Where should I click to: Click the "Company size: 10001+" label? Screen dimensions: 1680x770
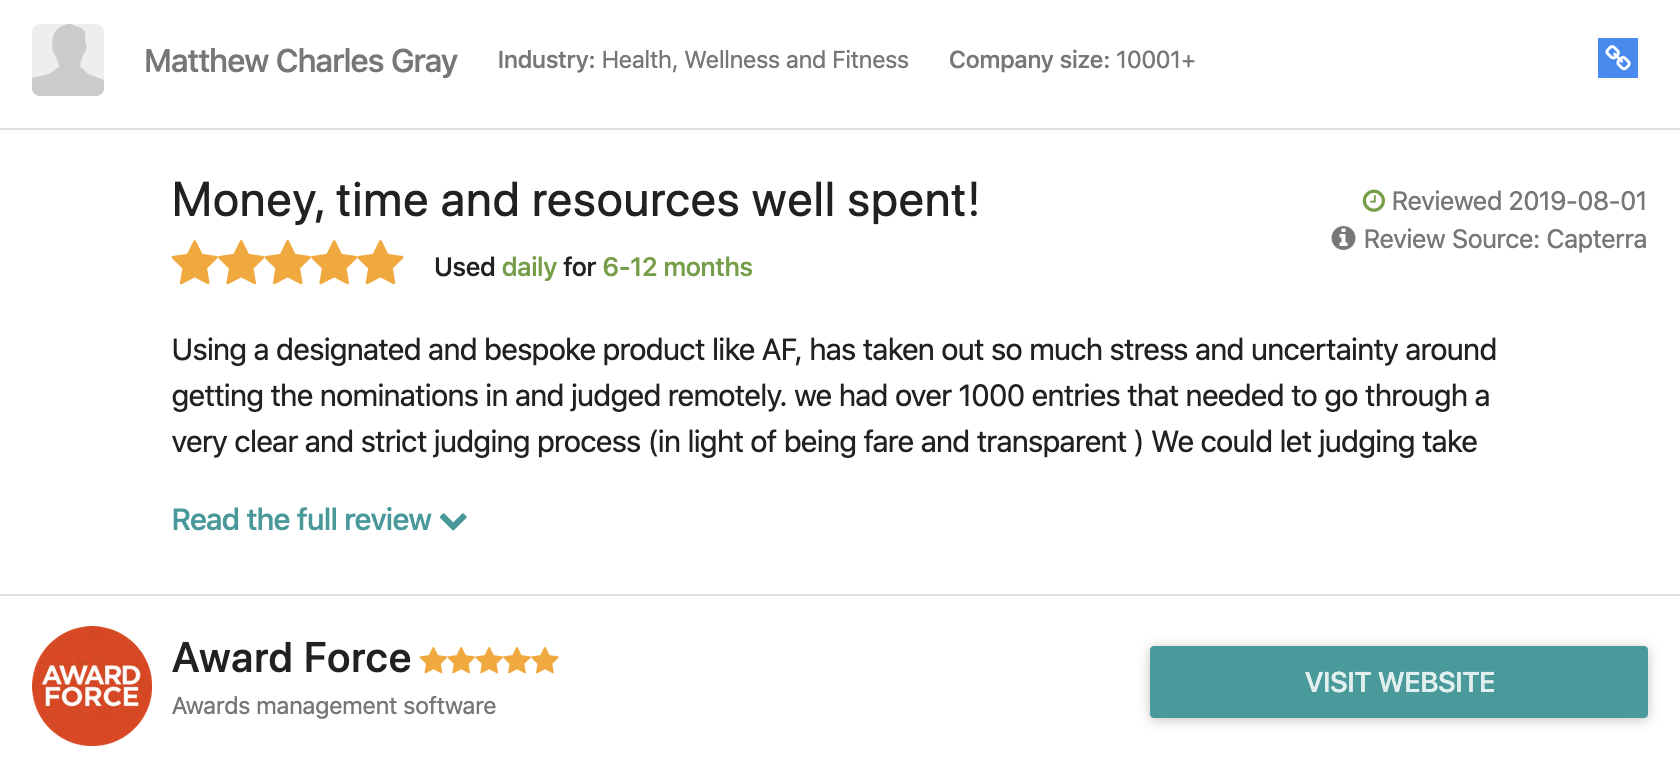[1071, 60]
